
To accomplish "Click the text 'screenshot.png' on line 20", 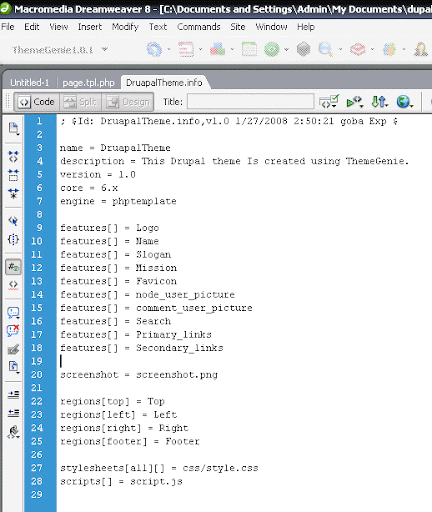I will (177, 375).
